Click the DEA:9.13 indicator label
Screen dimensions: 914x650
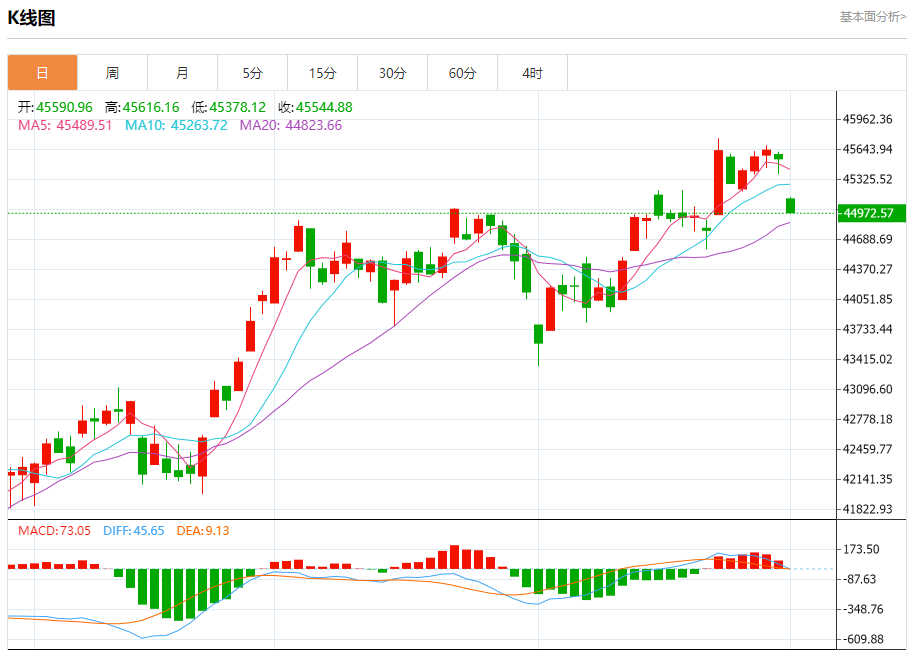(x=203, y=530)
